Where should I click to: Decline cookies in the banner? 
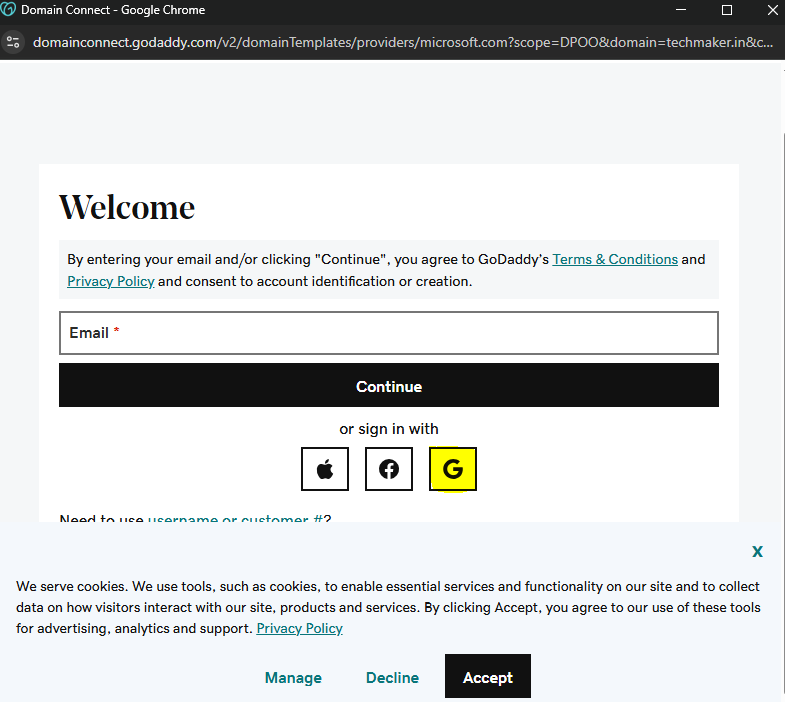point(392,677)
